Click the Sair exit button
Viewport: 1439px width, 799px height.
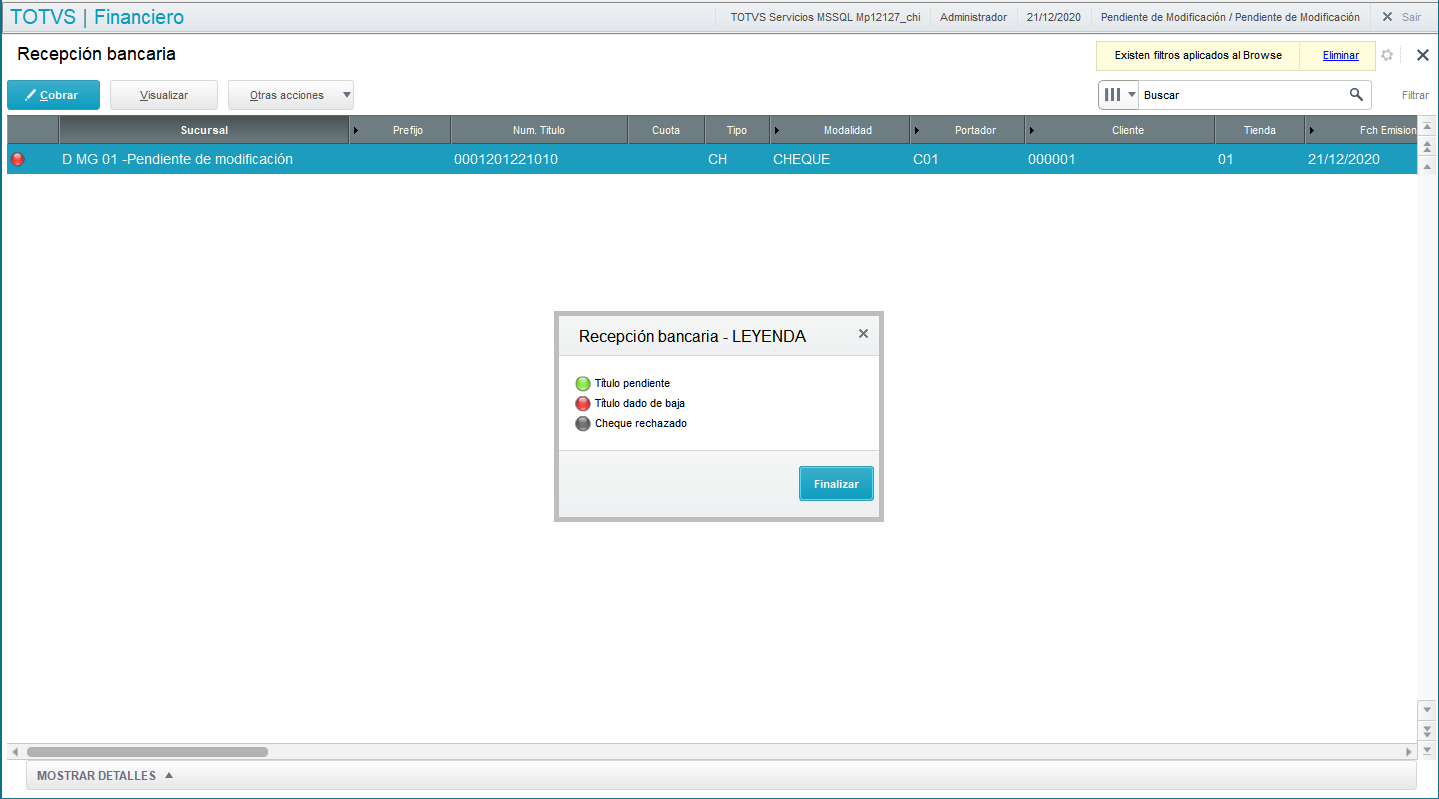1402,17
